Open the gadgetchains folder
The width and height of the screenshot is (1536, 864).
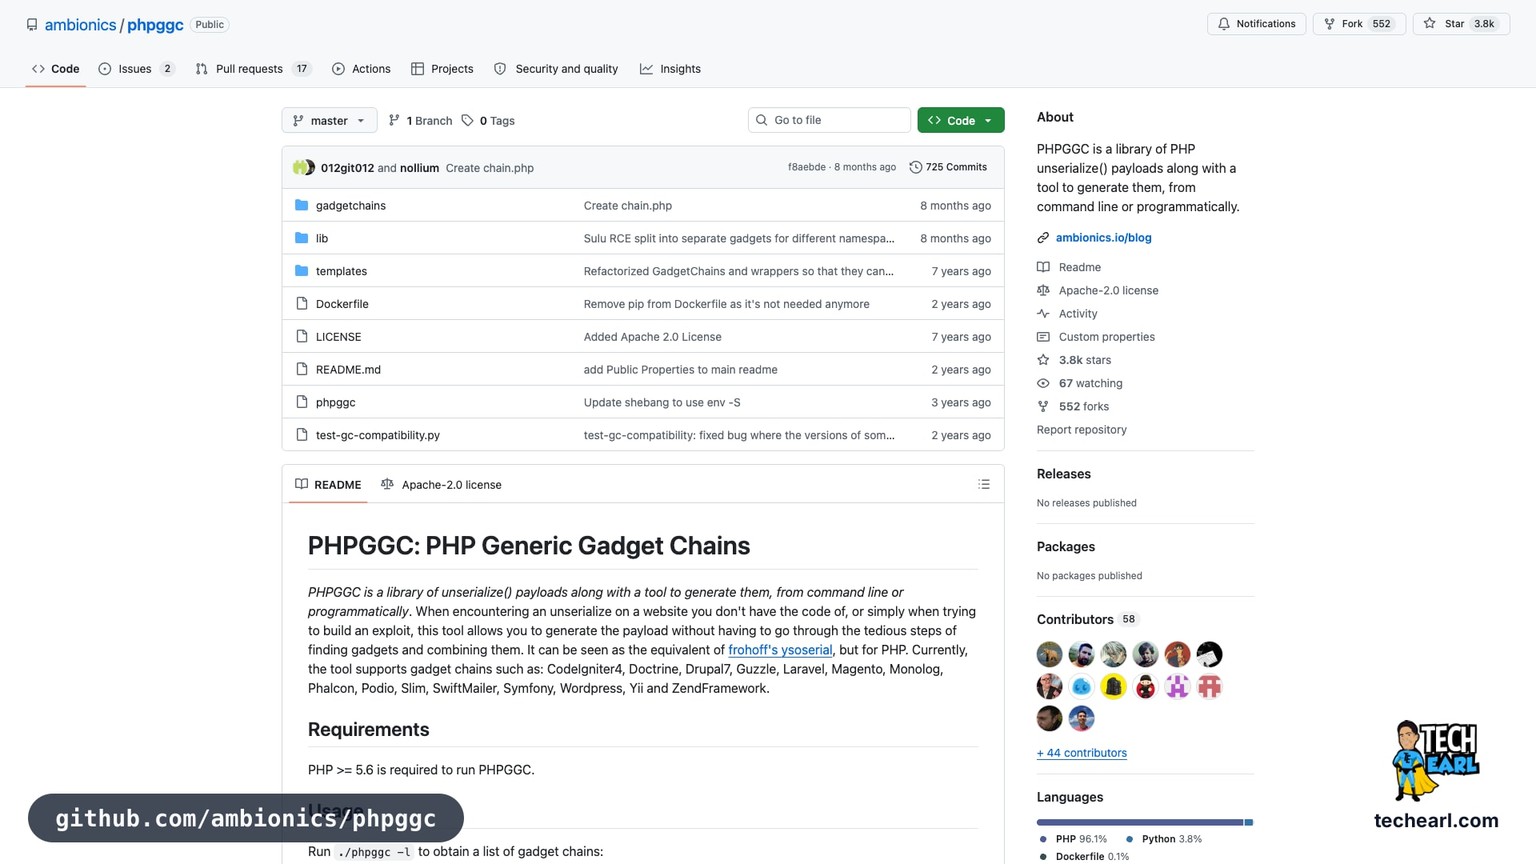pyautogui.click(x=350, y=206)
